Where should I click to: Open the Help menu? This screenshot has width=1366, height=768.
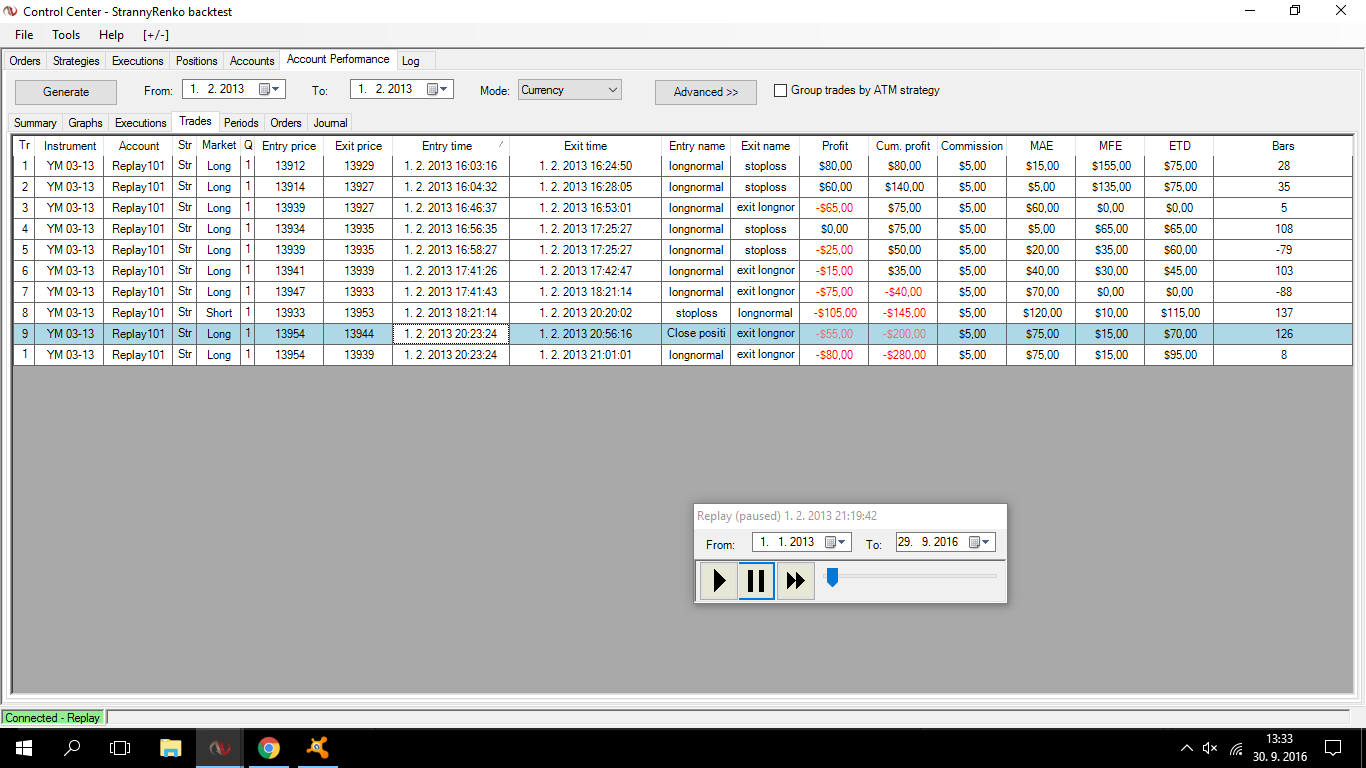111,35
